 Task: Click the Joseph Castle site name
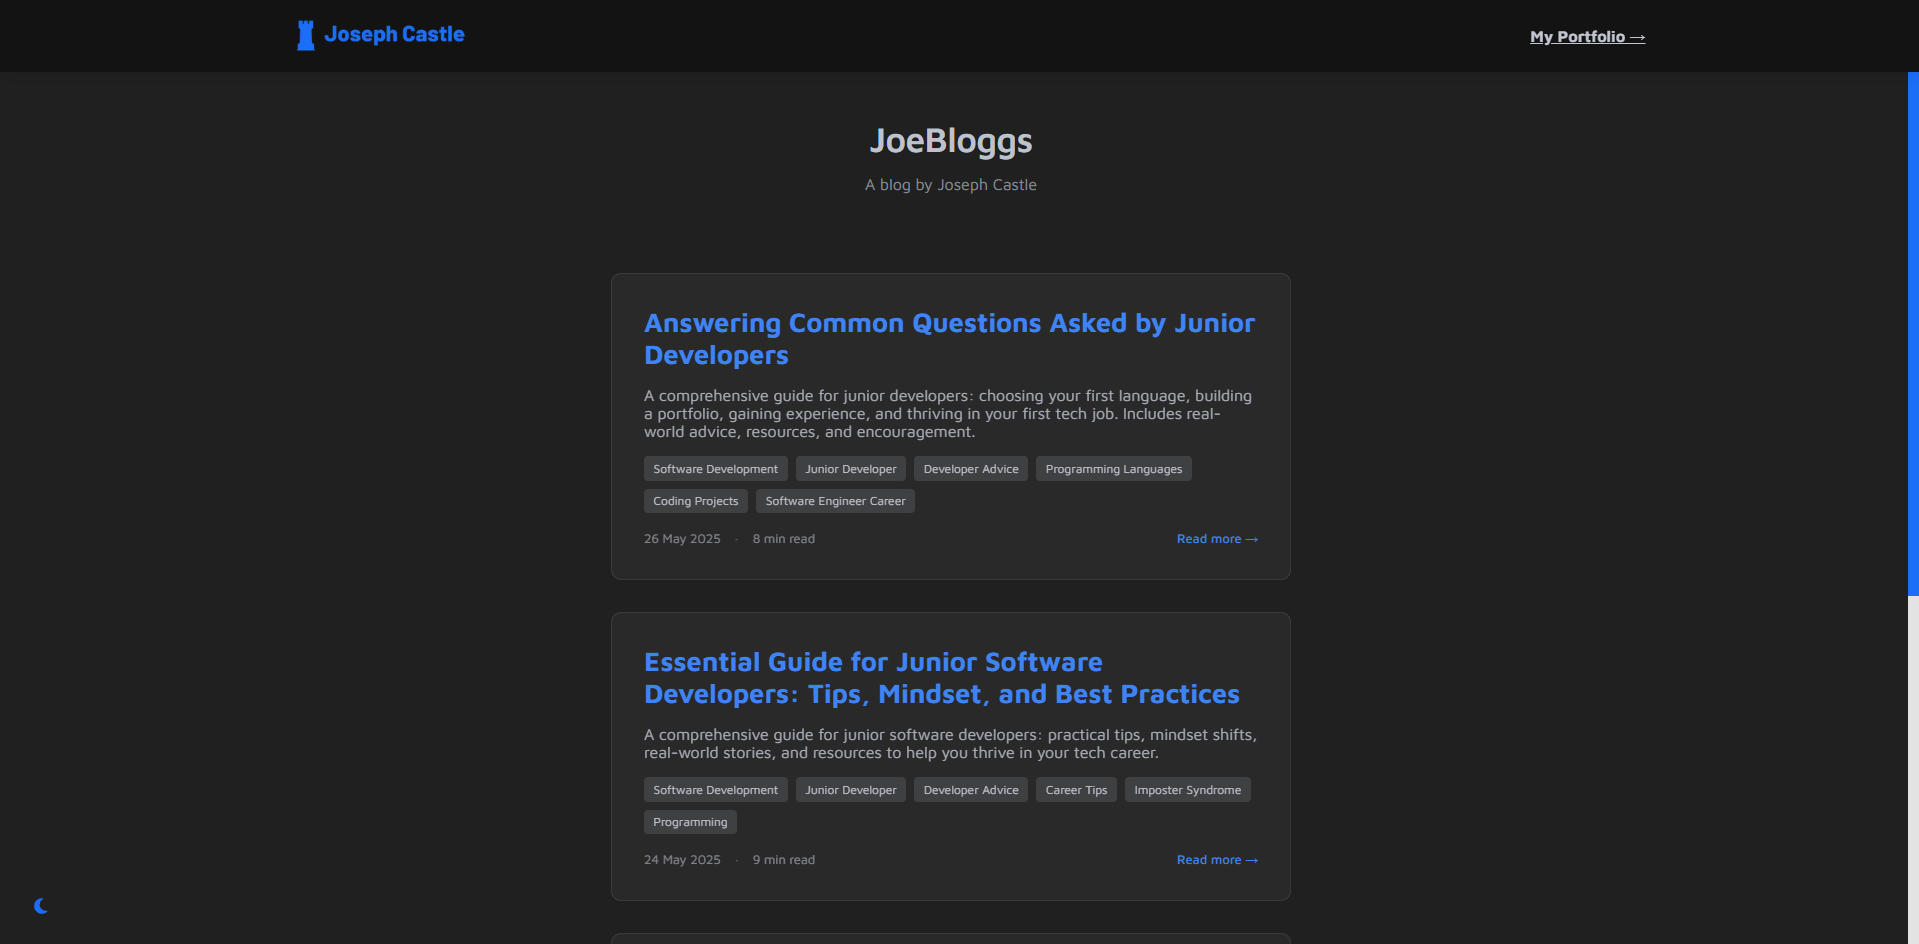tap(394, 34)
